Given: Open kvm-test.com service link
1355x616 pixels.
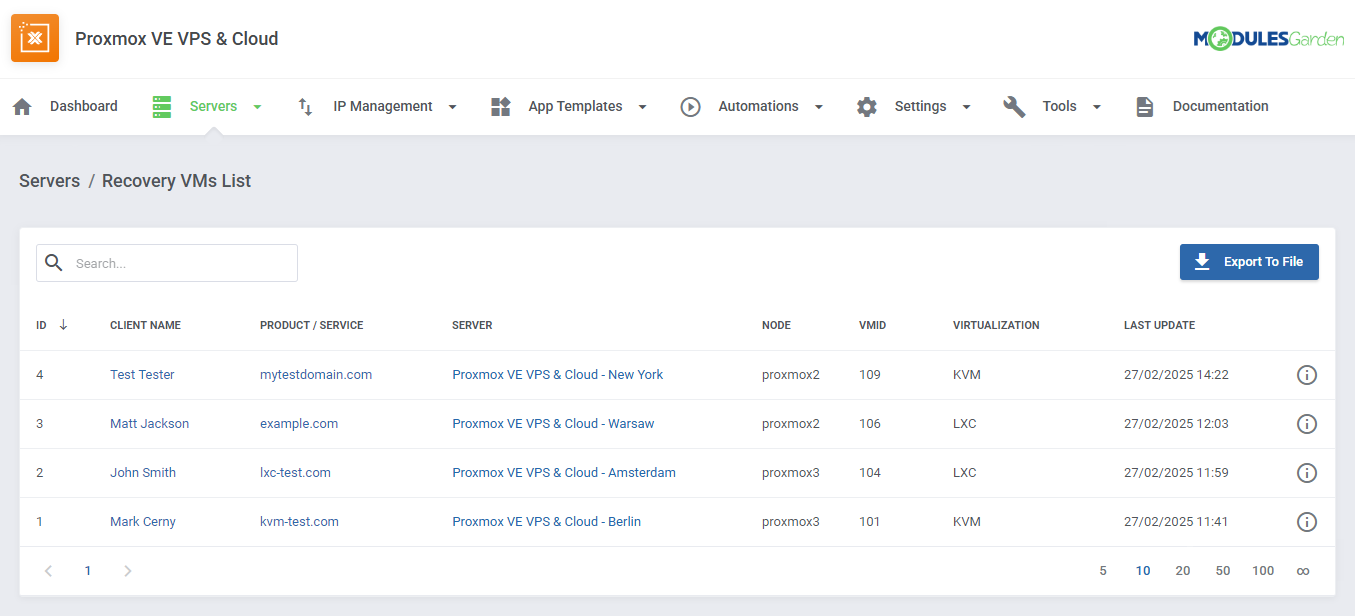Looking at the screenshot, I should click(x=299, y=522).
